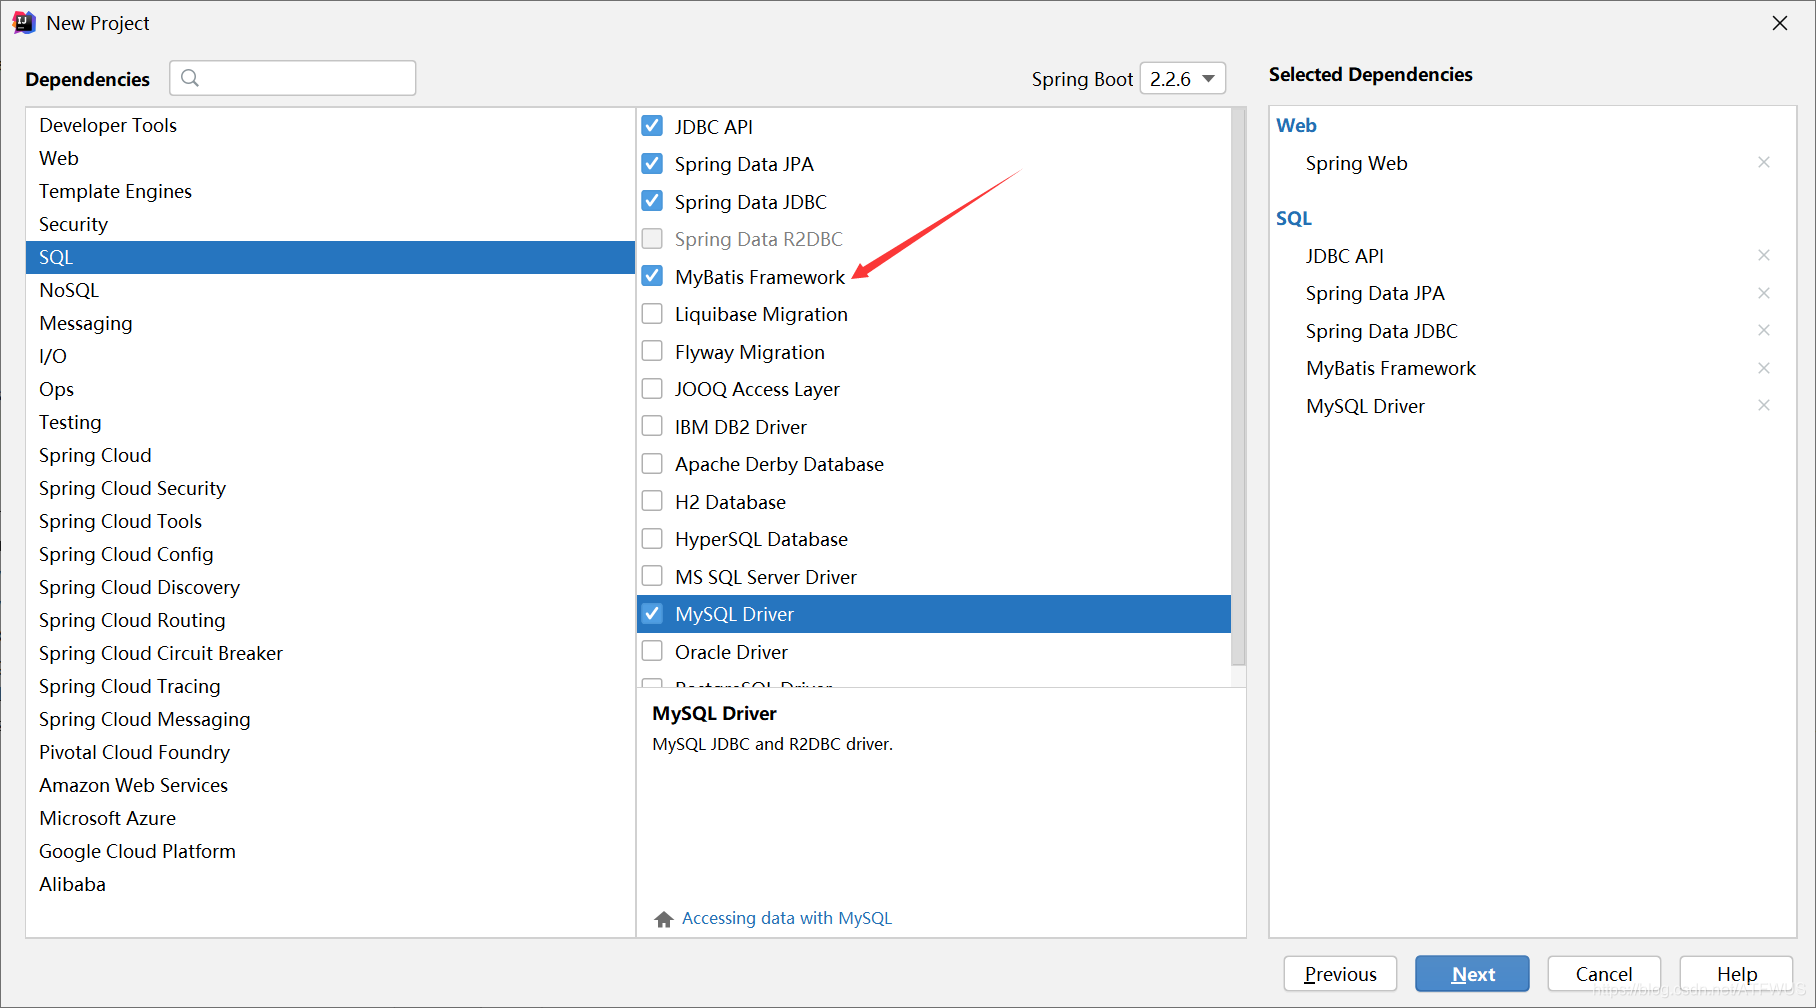Check Oracle Driver checkbox

click(652, 651)
